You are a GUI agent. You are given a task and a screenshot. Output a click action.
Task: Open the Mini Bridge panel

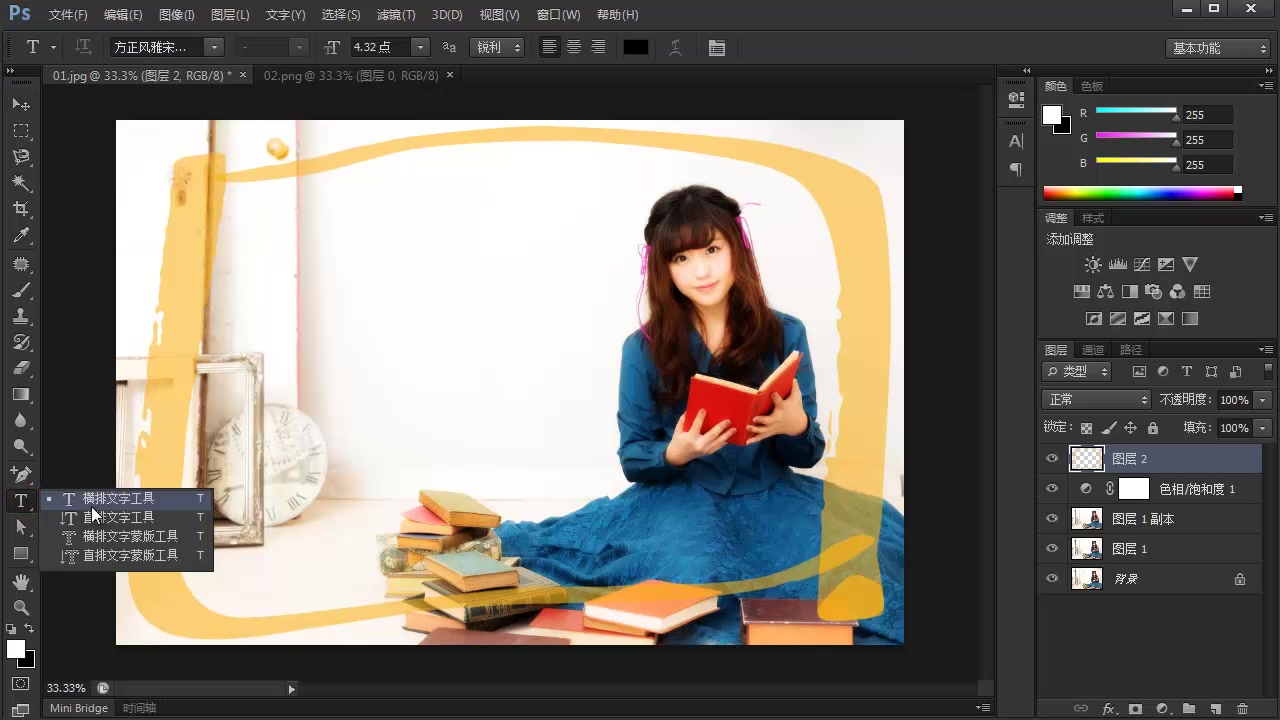79,708
